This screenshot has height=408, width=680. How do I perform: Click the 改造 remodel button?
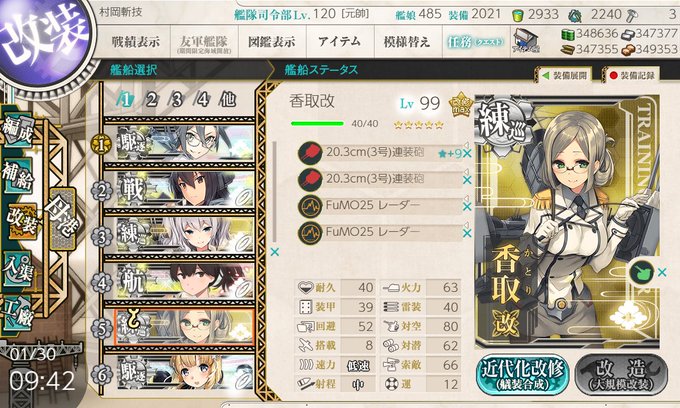(622, 375)
